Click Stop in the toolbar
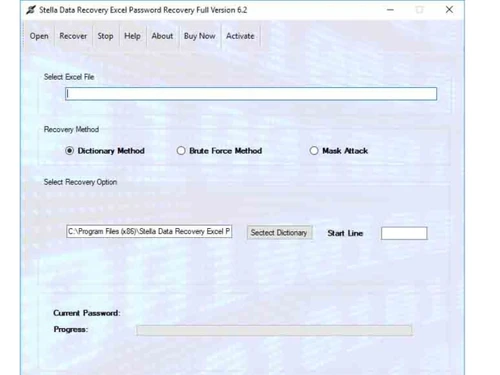This screenshot has width=500, height=375. [105, 36]
